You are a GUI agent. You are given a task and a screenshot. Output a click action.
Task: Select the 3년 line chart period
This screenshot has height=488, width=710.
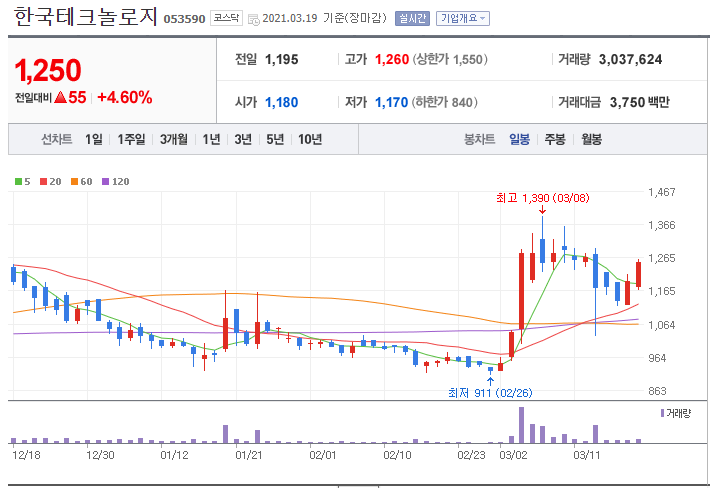tap(243, 139)
